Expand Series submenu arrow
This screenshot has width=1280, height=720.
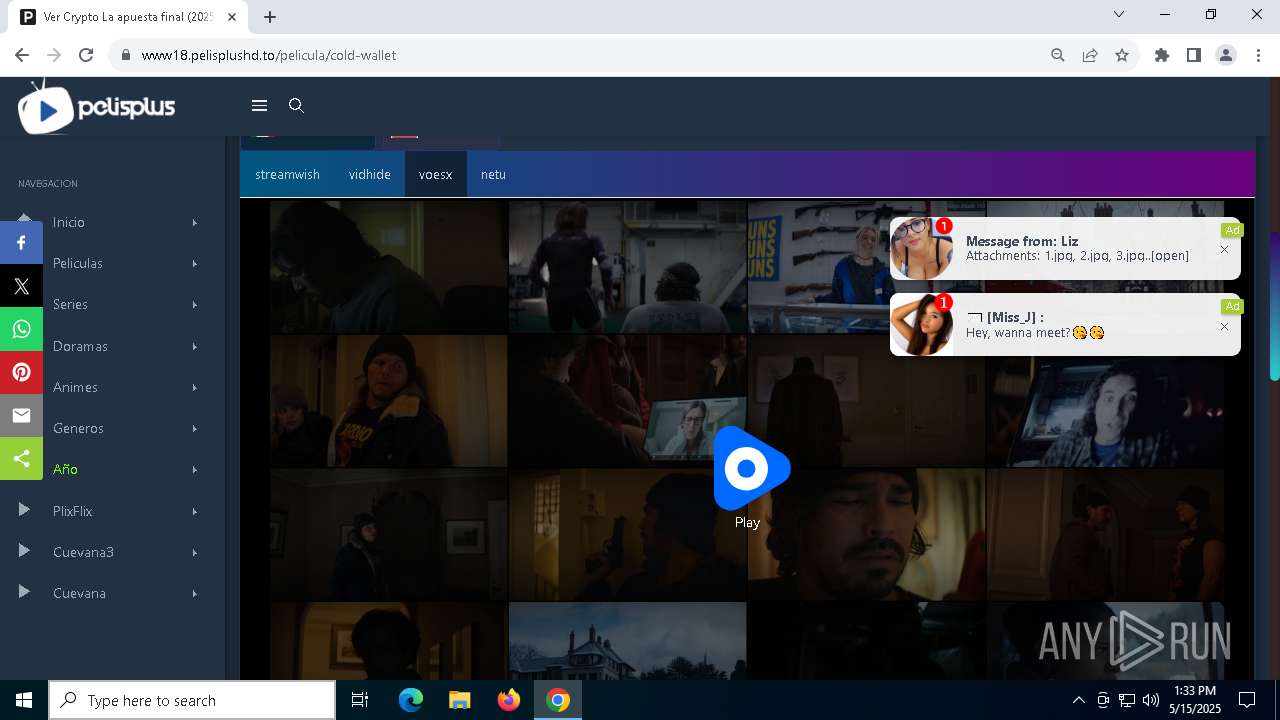click(195, 304)
